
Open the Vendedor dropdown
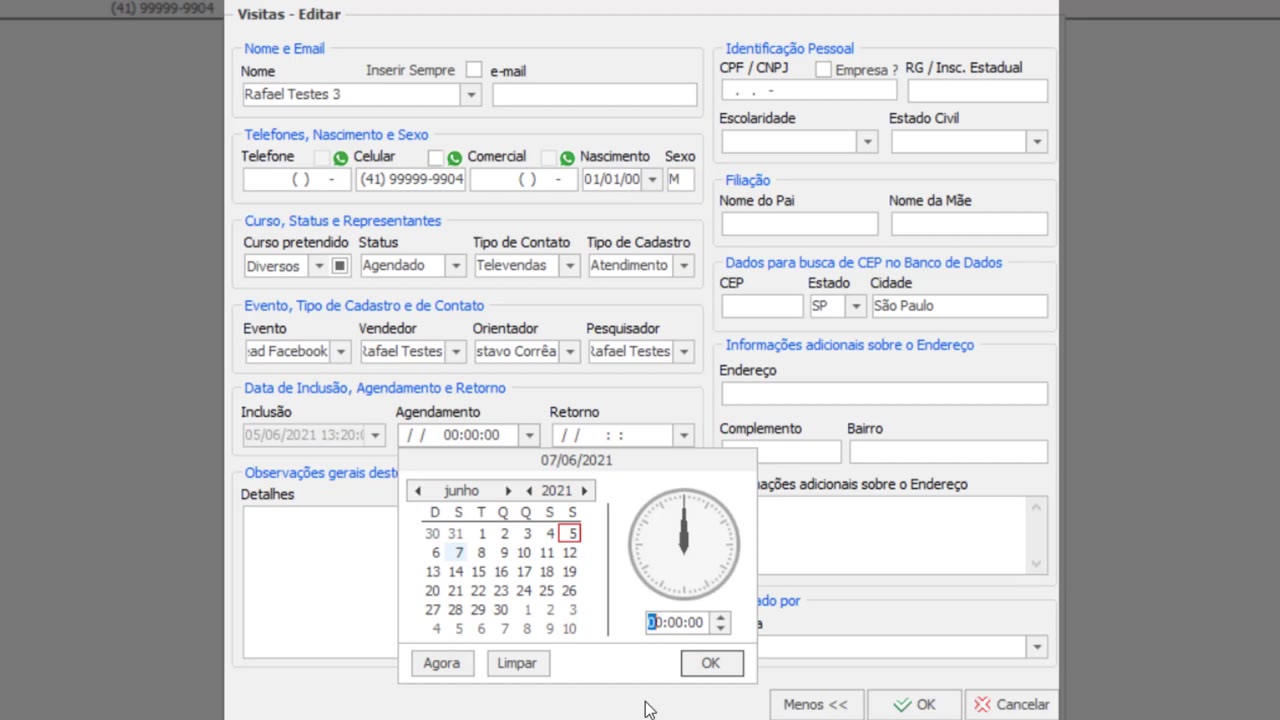coord(455,352)
